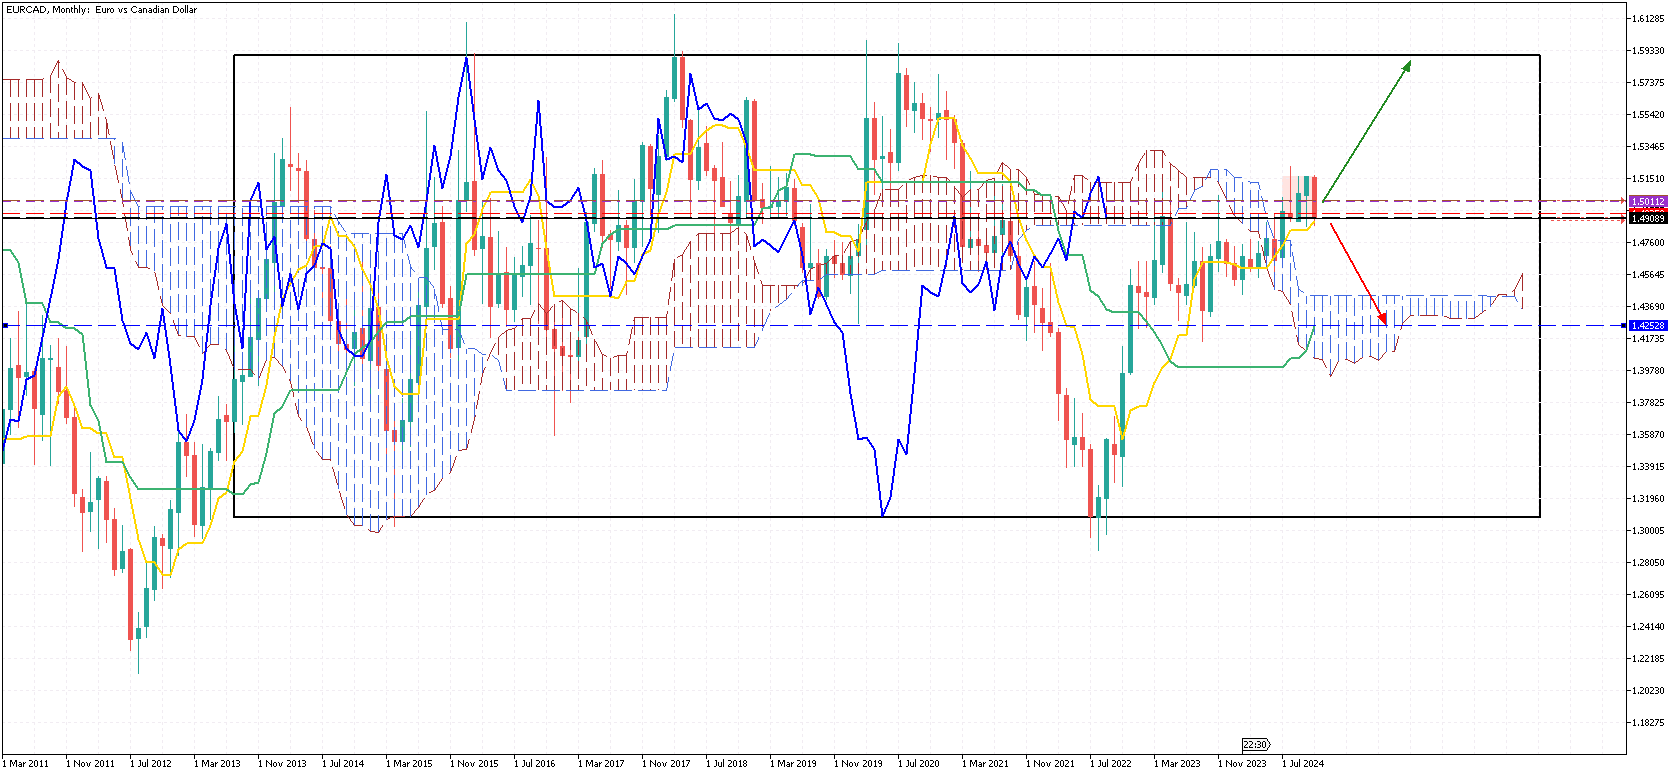1679x775 pixels.
Task: Click the 1.57375 price axis label
Action: pos(1648,83)
